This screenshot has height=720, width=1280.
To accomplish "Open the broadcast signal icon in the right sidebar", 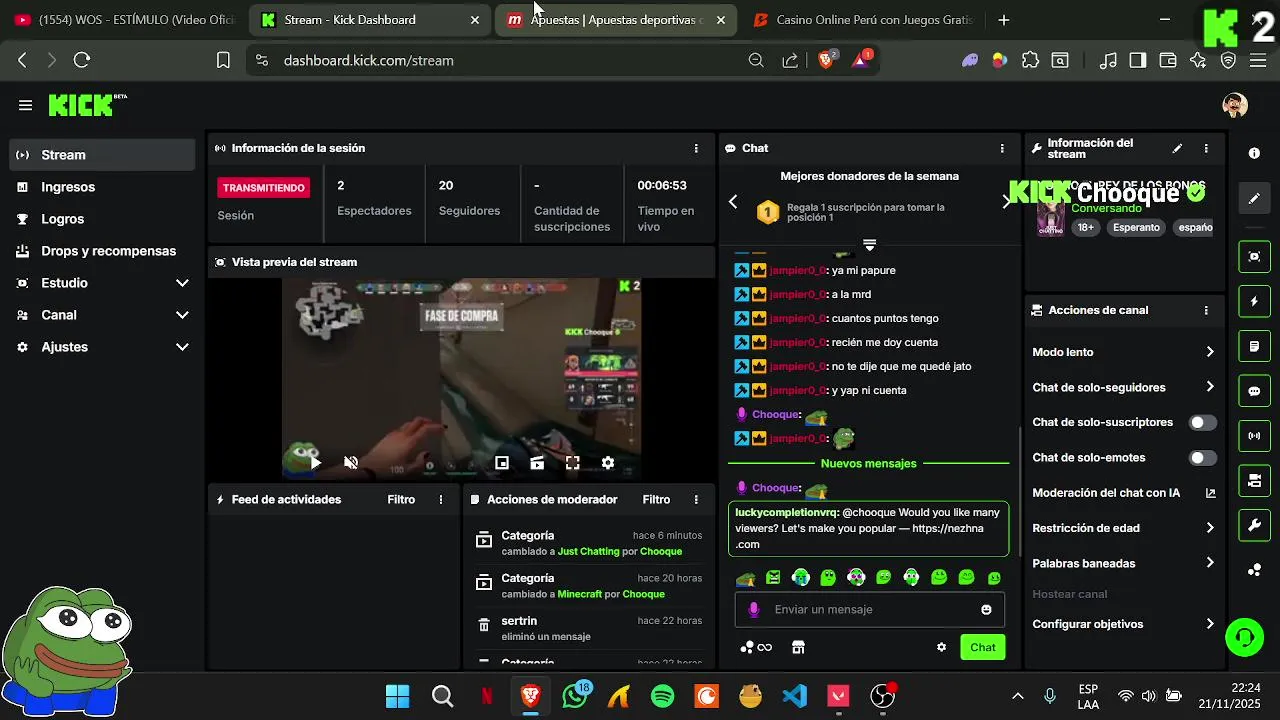I will click(1254, 436).
